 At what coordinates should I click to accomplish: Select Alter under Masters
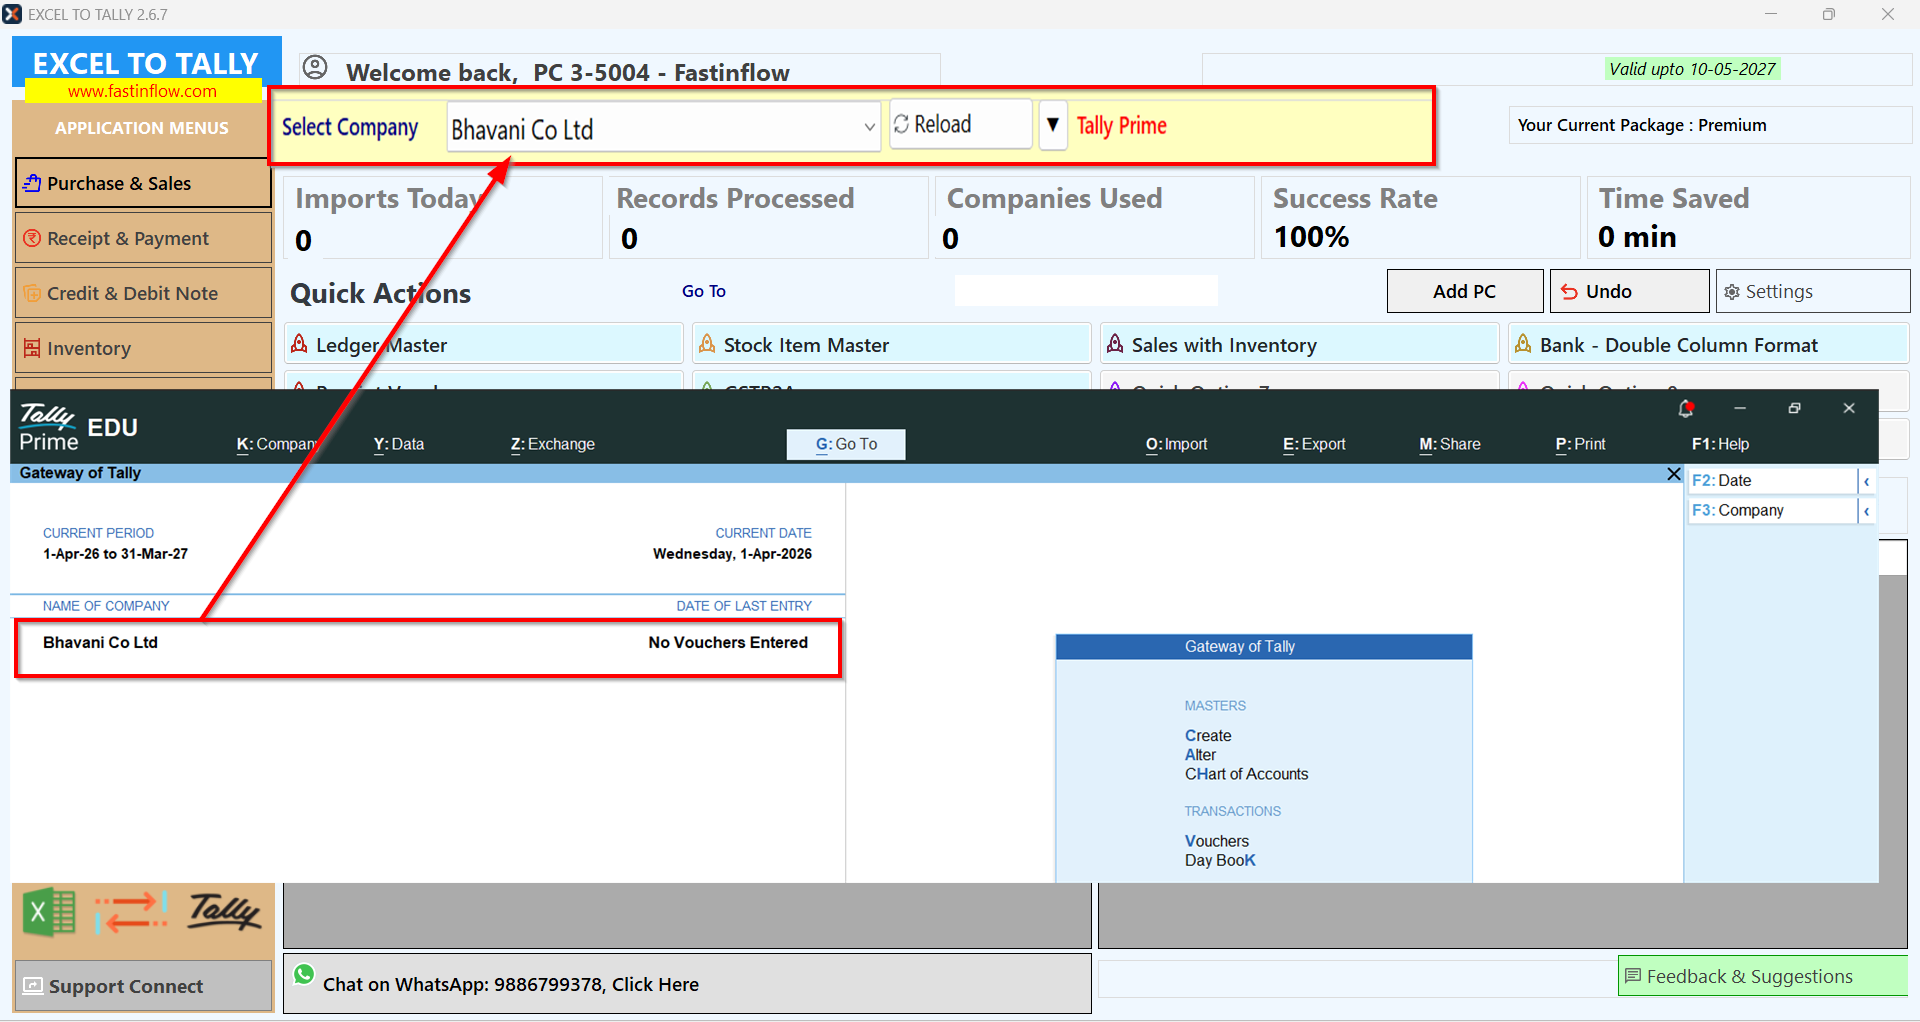[1200, 755]
